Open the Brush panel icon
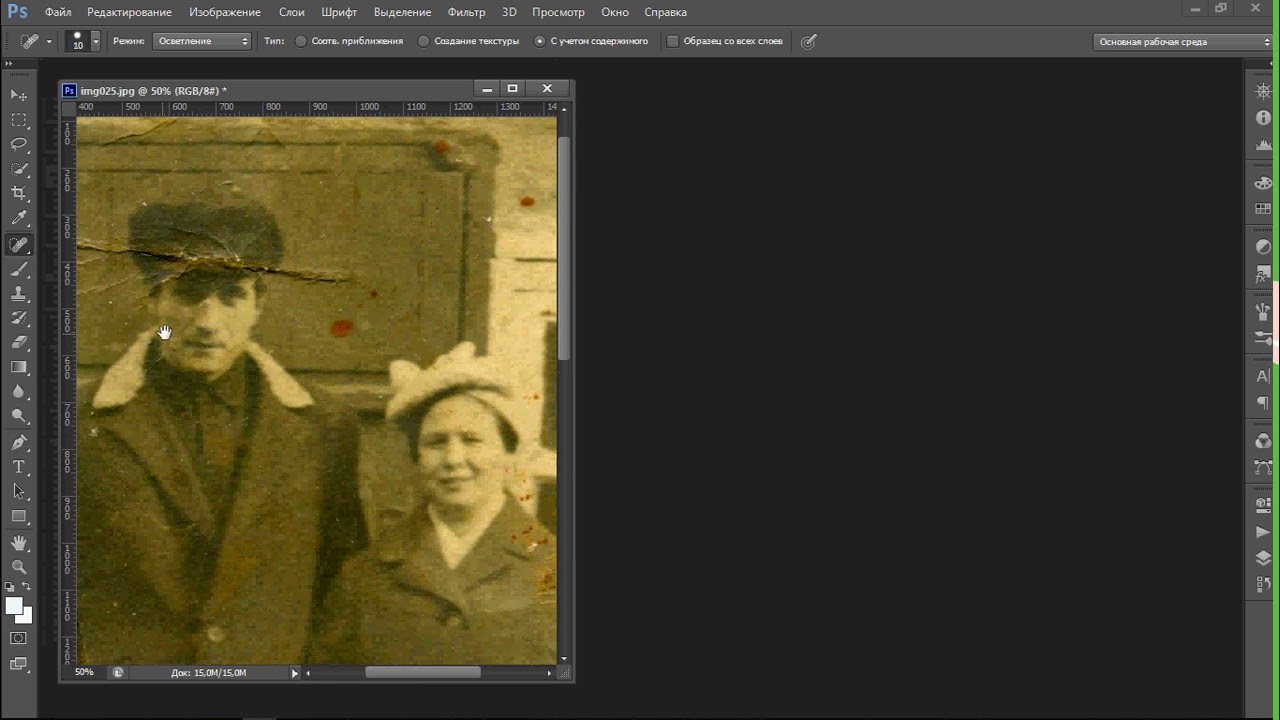 tap(1263, 312)
